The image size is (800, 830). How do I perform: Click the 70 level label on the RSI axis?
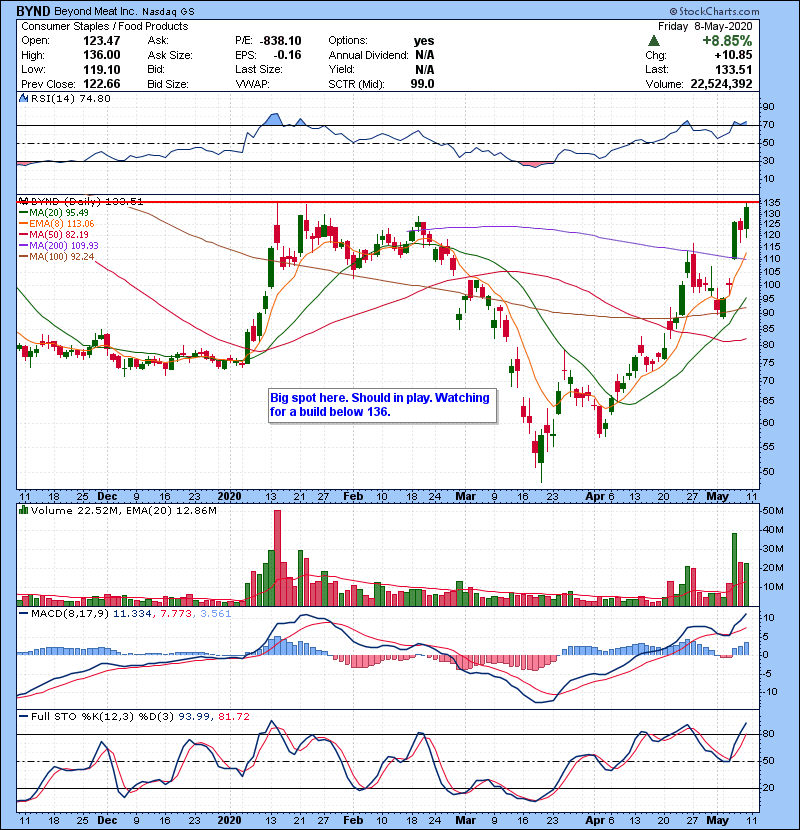(768, 125)
